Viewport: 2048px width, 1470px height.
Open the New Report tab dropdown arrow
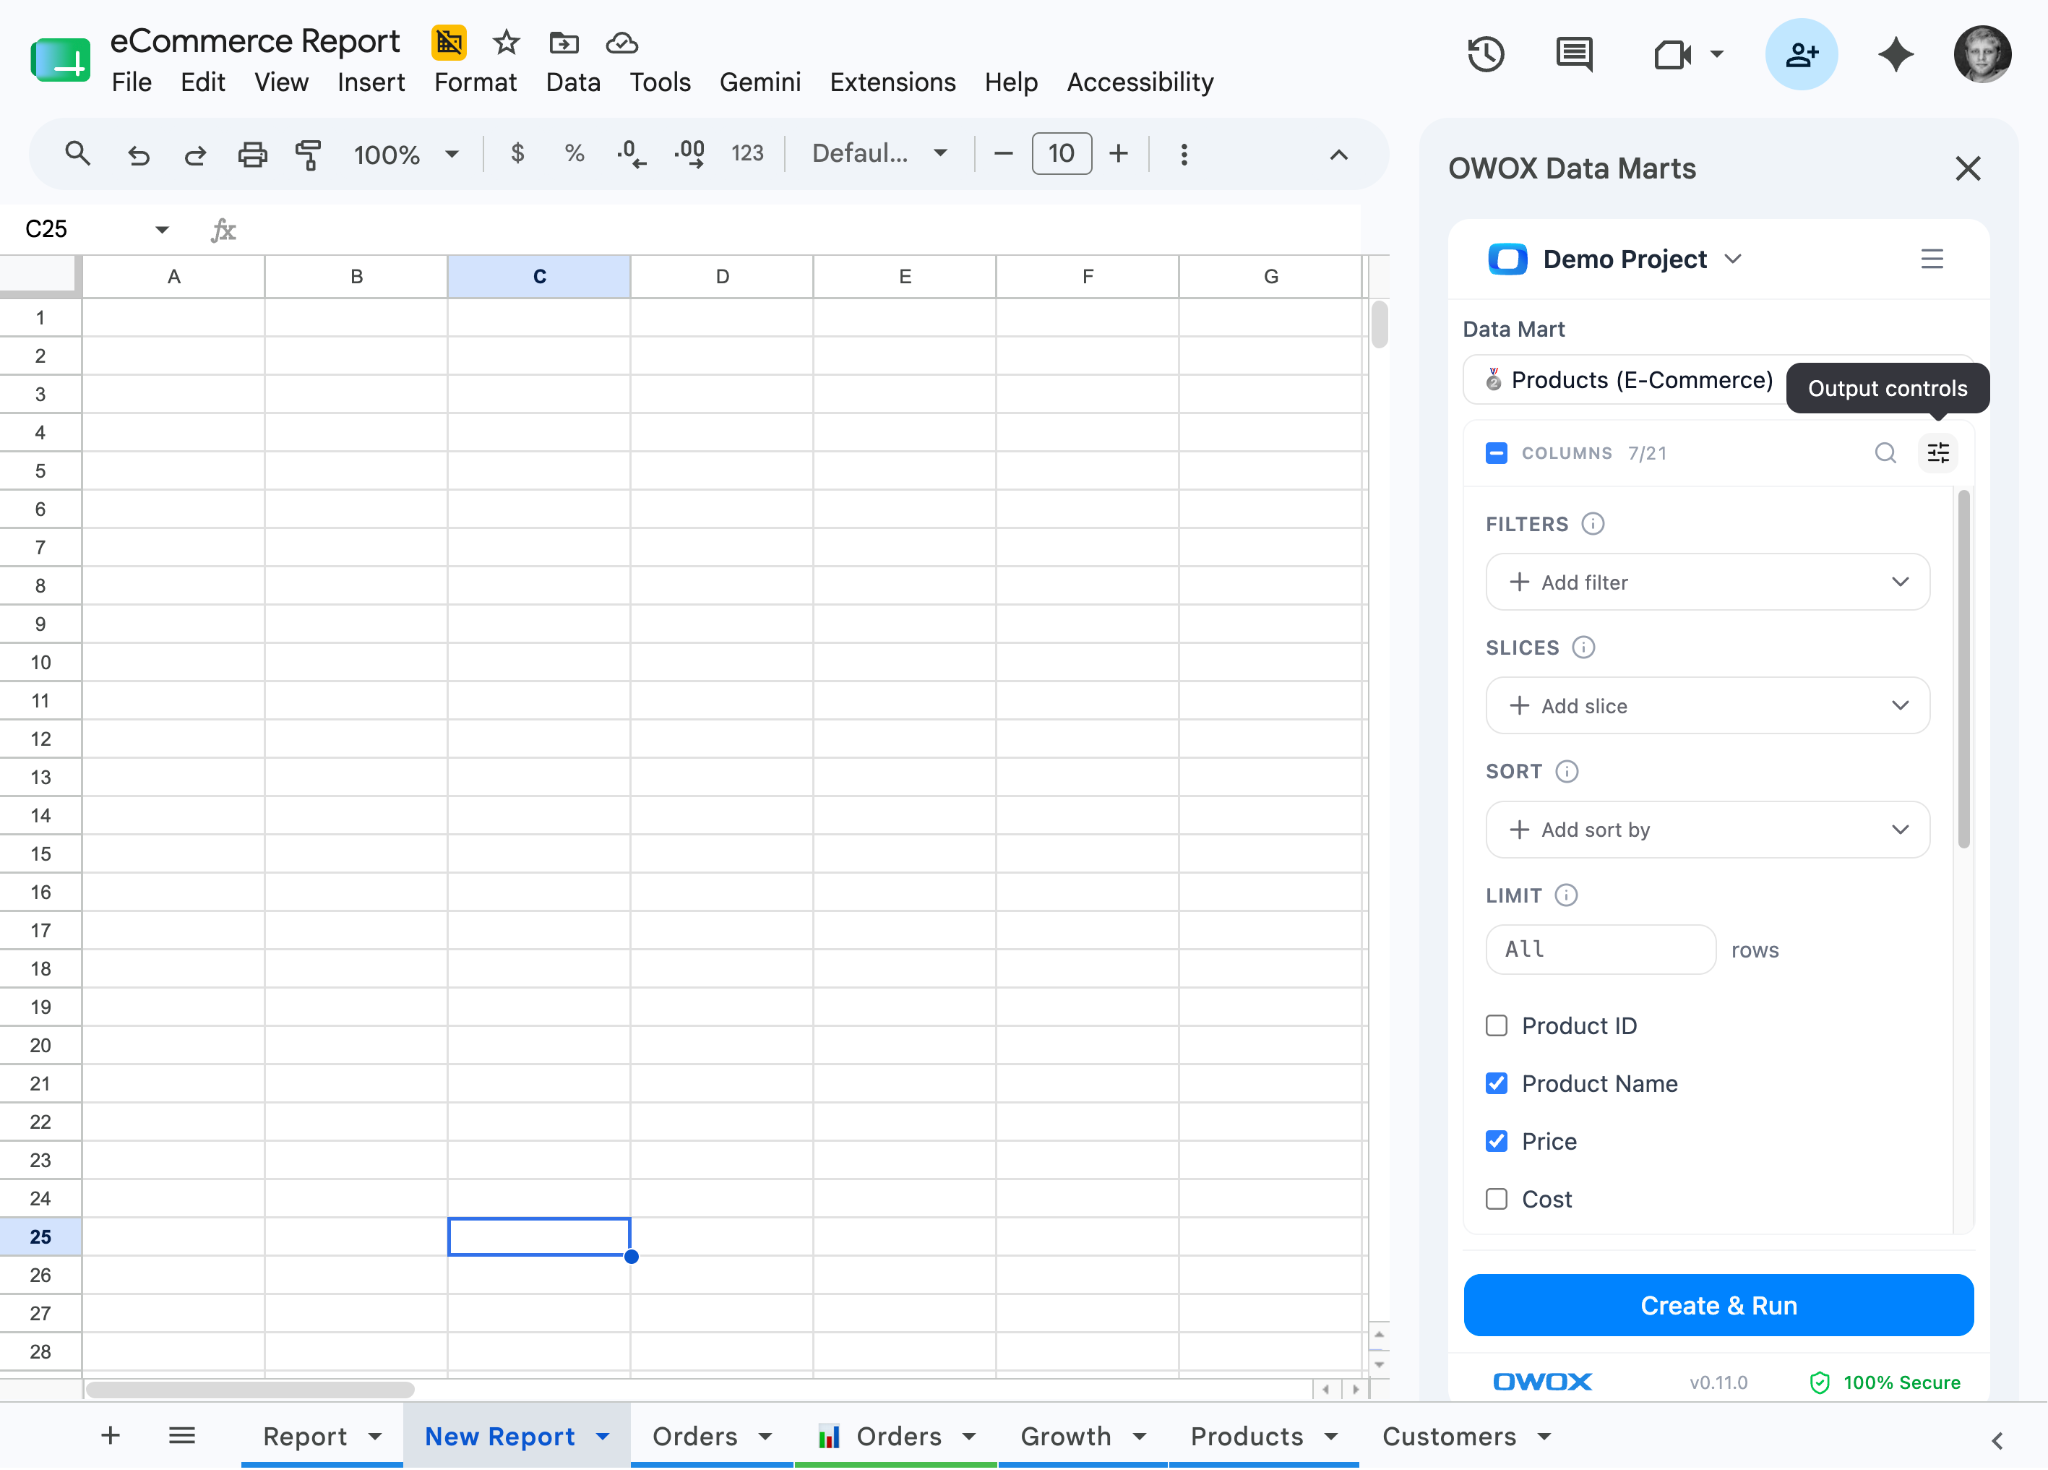[602, 1437]
